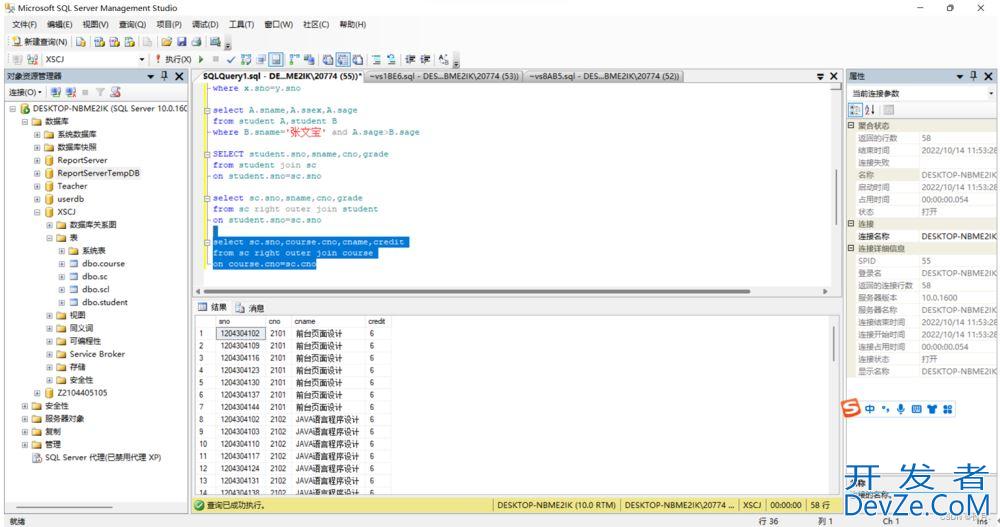Click the 新建查询(N) button

(39, 41)
